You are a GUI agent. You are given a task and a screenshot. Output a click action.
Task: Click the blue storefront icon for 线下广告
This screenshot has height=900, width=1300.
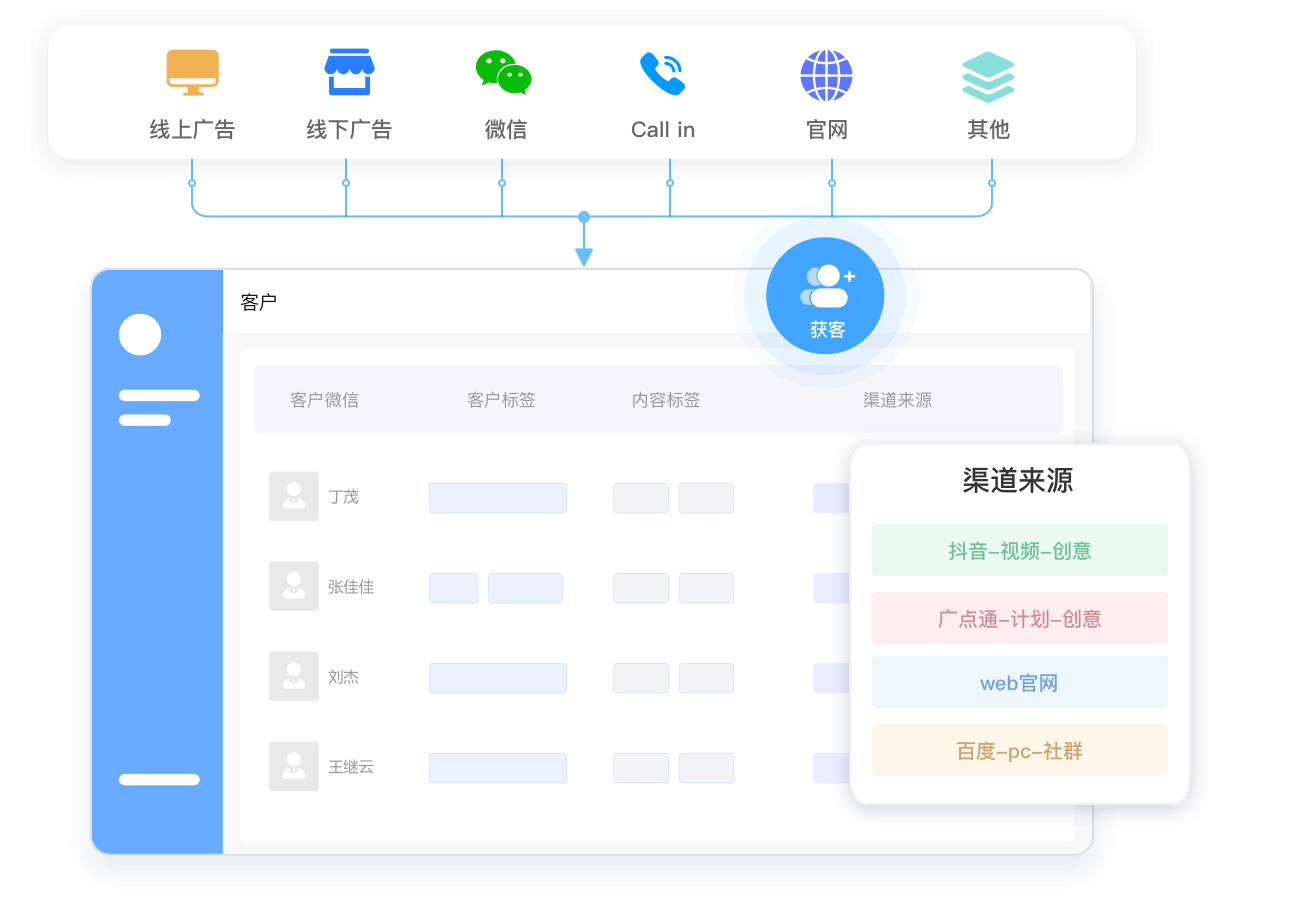pos(349,73)
